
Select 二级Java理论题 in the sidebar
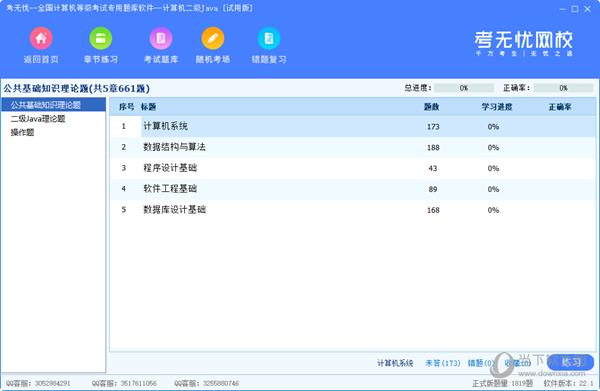tap(38, 119)
